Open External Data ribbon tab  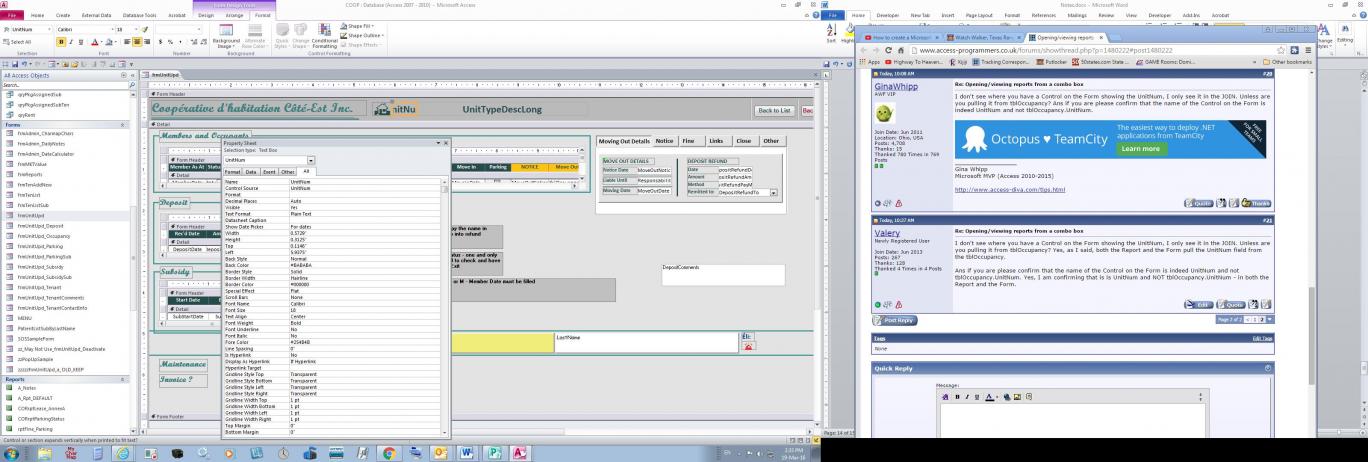coord(97,16)
